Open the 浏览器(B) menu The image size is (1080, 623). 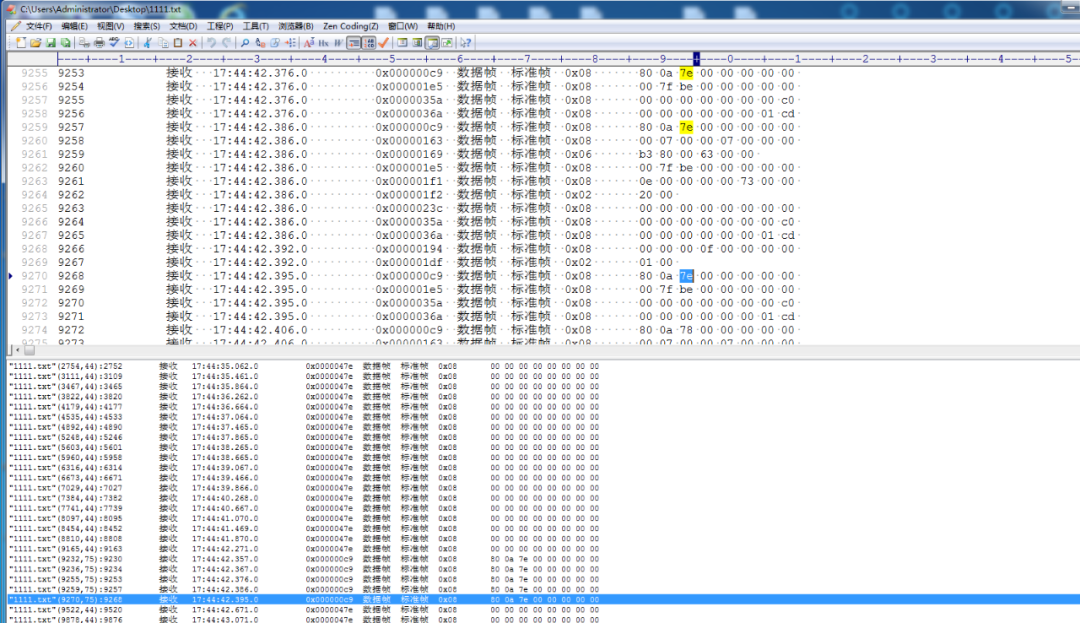[x=295, y=26]
